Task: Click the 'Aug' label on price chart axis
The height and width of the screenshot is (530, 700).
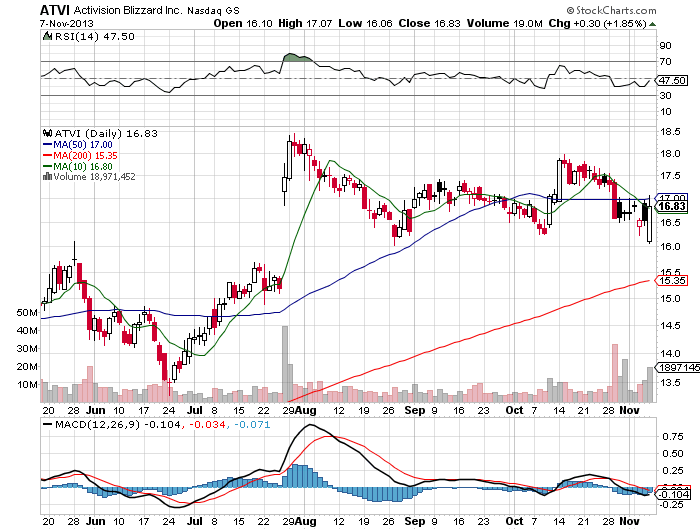Action: pos(306,410)
